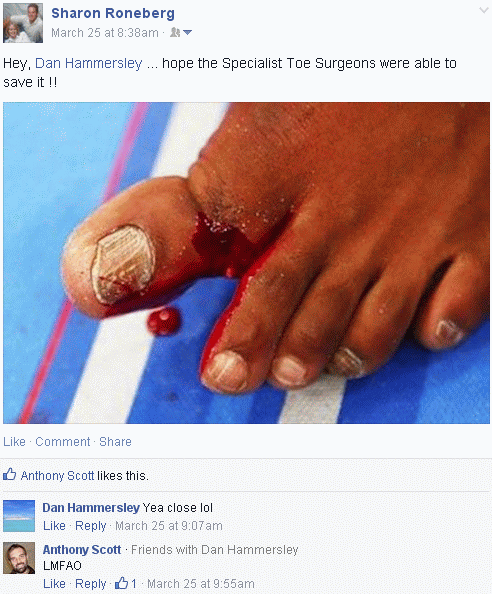Like Sharon's post
492x594 pixels.
(x=14, y=442)
